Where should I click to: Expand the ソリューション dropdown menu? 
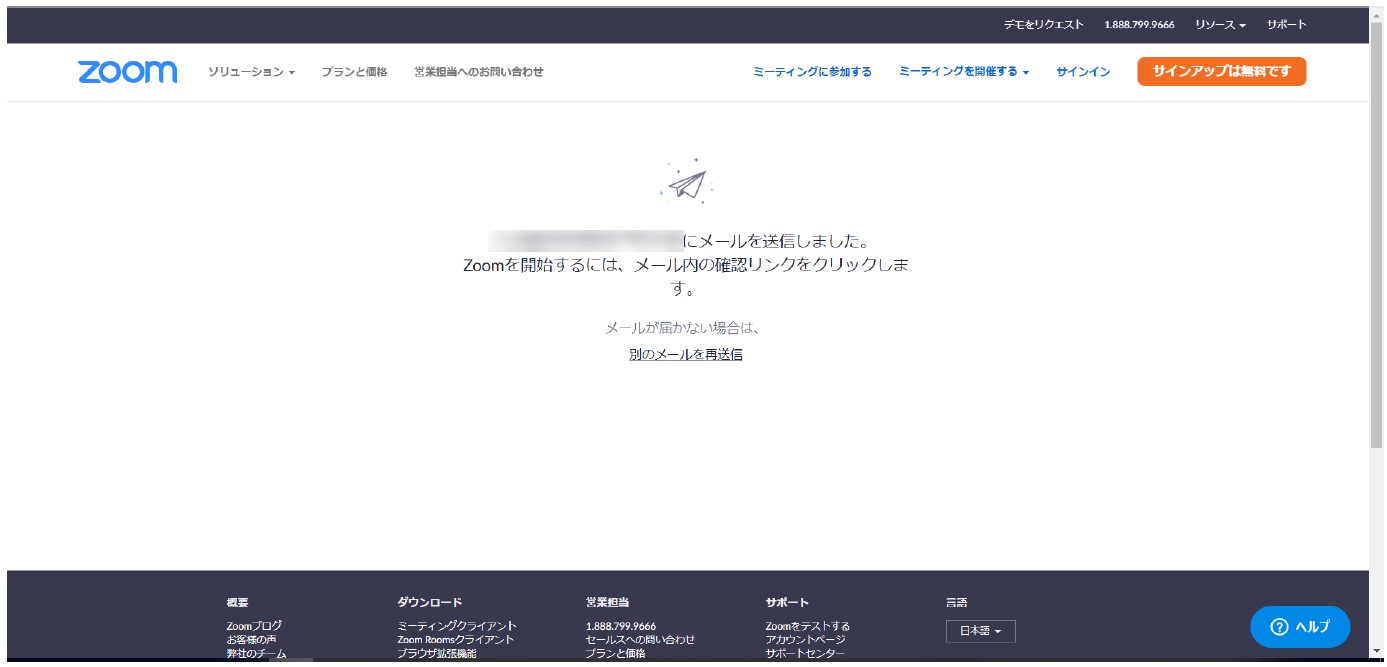251,72
